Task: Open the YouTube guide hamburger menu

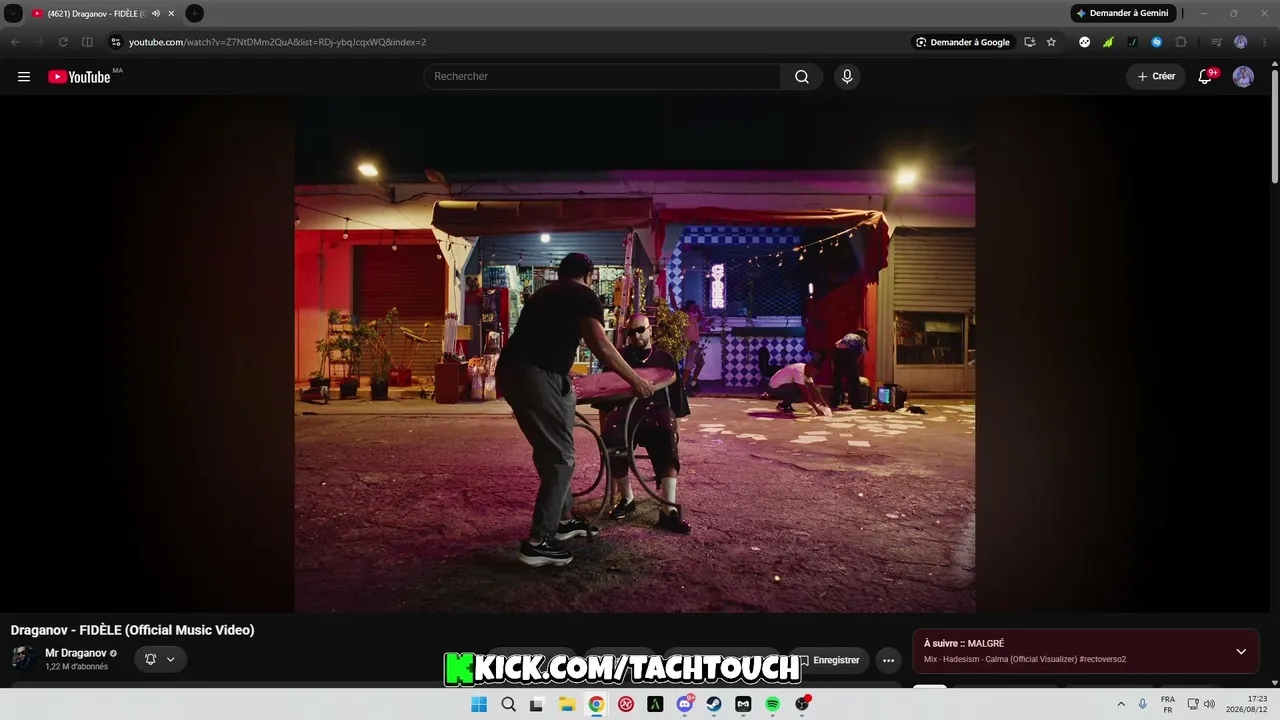Action: click(24, 77)
